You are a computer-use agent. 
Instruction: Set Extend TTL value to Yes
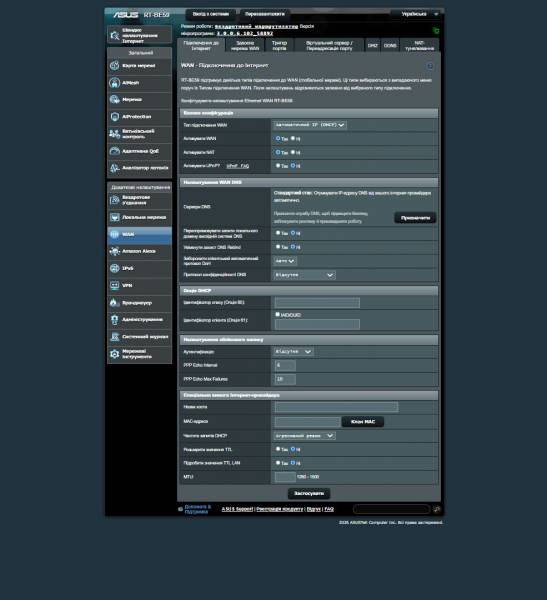(278, 449)
